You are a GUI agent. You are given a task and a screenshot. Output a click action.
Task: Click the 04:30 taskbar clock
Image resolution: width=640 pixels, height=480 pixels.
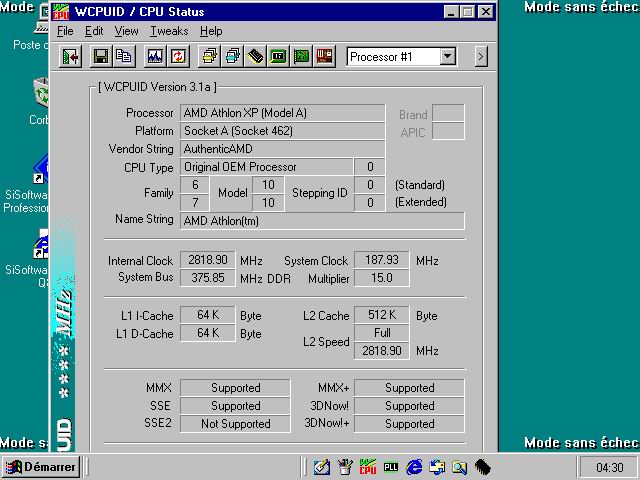pos(609,467)
